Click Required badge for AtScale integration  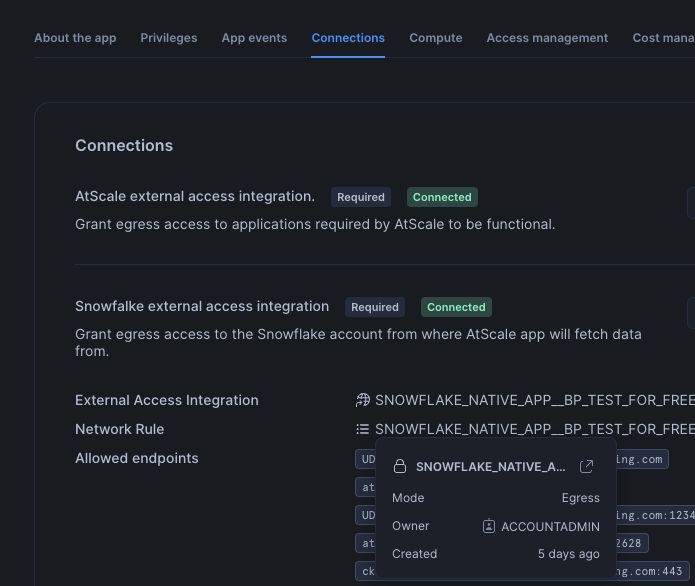(x=361, y=197)
